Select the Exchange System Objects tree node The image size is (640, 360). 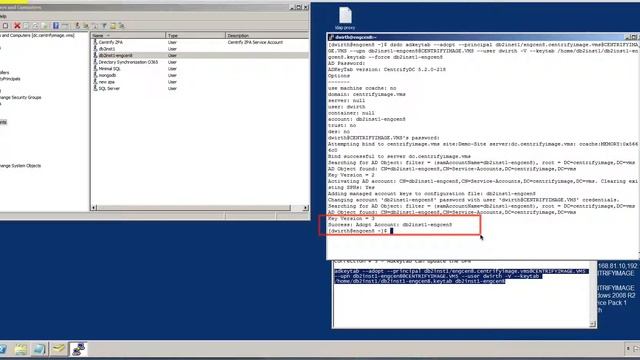[20, 165]
